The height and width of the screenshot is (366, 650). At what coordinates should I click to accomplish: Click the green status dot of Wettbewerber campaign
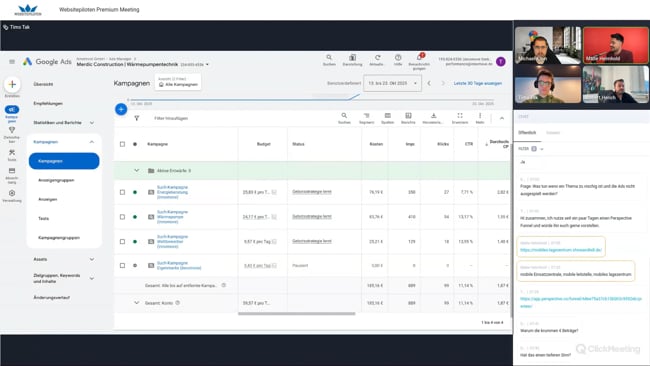tap(135, 241)
